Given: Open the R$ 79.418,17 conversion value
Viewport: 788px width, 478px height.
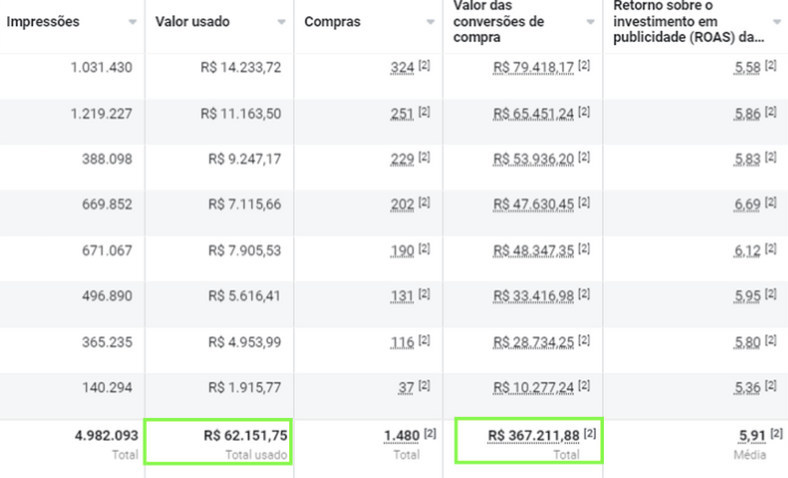Looking at the screenshot, I should click(535, 67).
